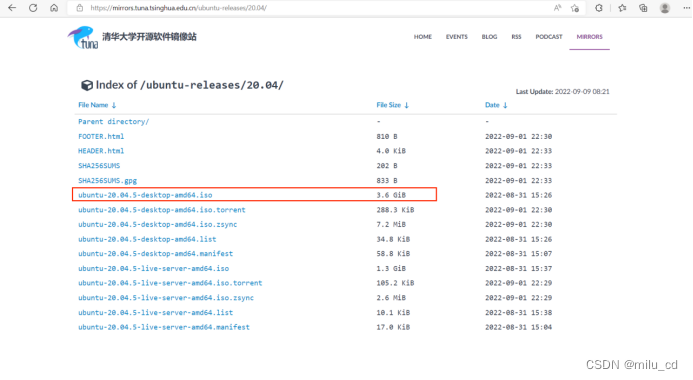Image resolution: width=693 pixels, height=380 pixels.
Task: Open browser extensions icon
Action: 599,8
